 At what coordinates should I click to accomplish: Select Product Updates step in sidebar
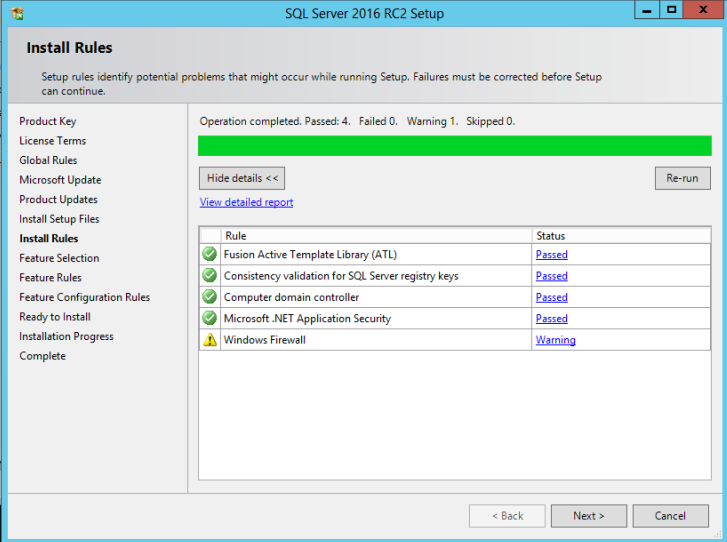click(x=58, y=199)
